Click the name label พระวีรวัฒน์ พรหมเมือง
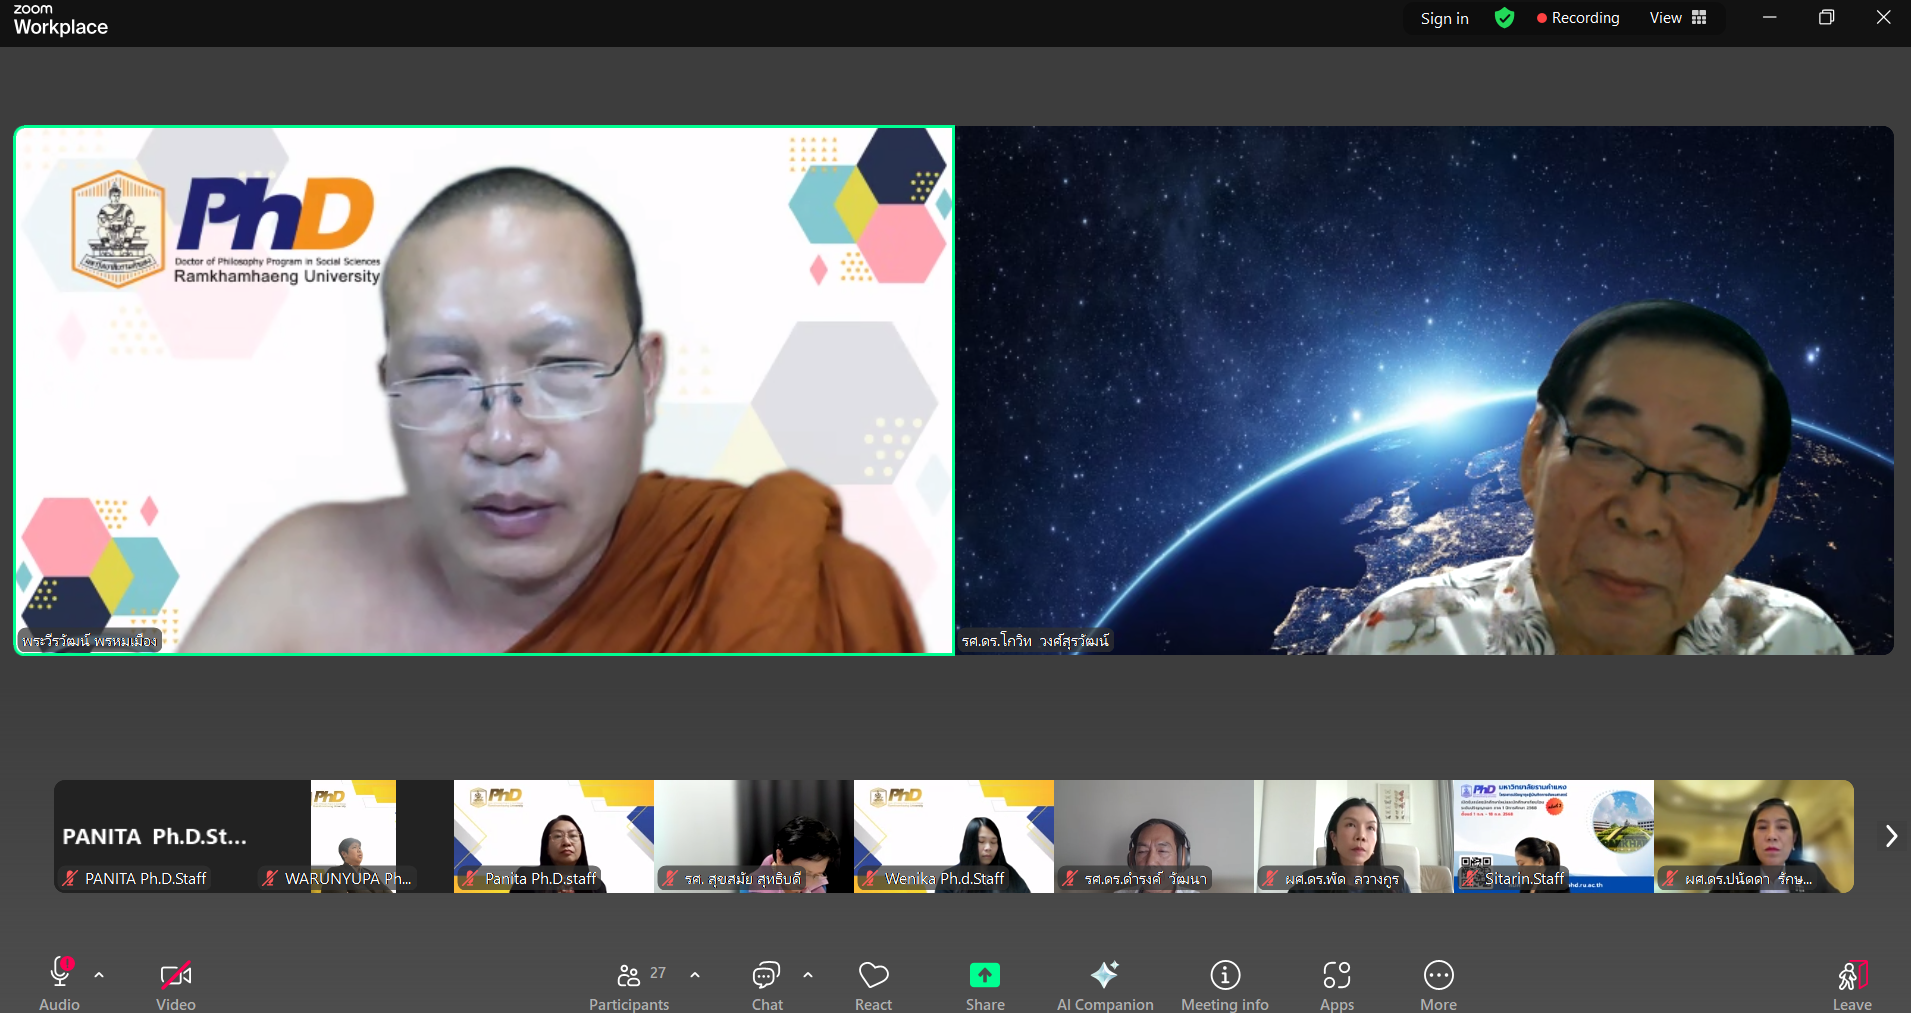This screenshot has height=1013, width=1911. pos(90,641)
